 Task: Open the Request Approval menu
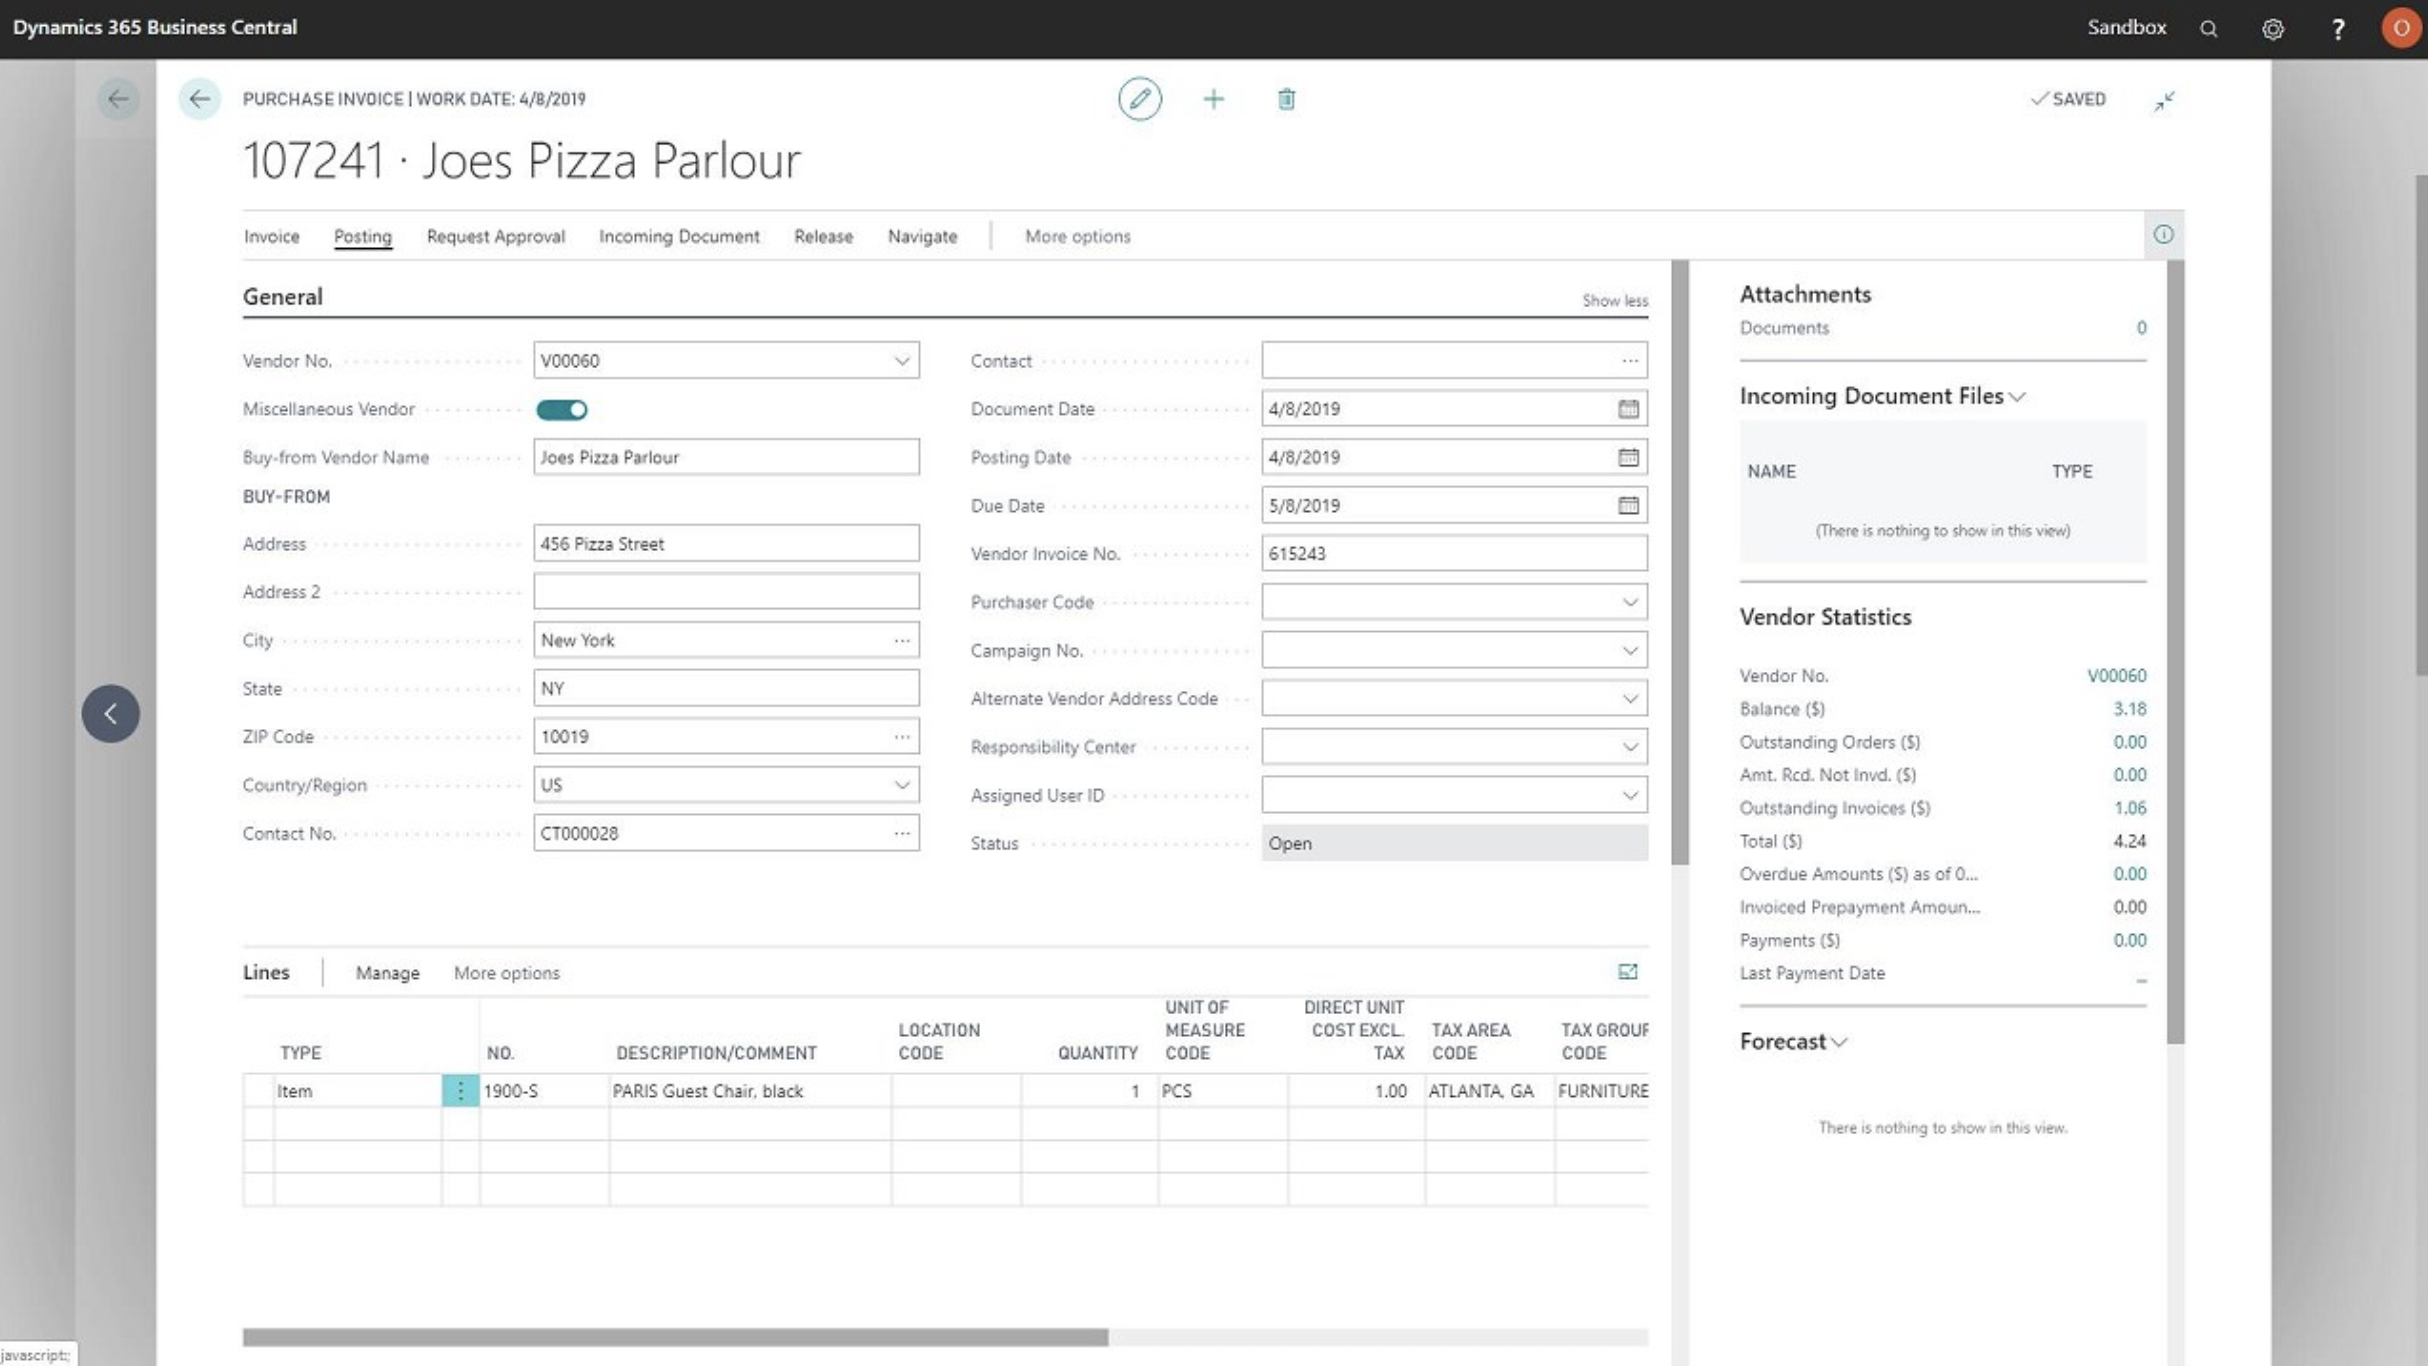(495, 237)
